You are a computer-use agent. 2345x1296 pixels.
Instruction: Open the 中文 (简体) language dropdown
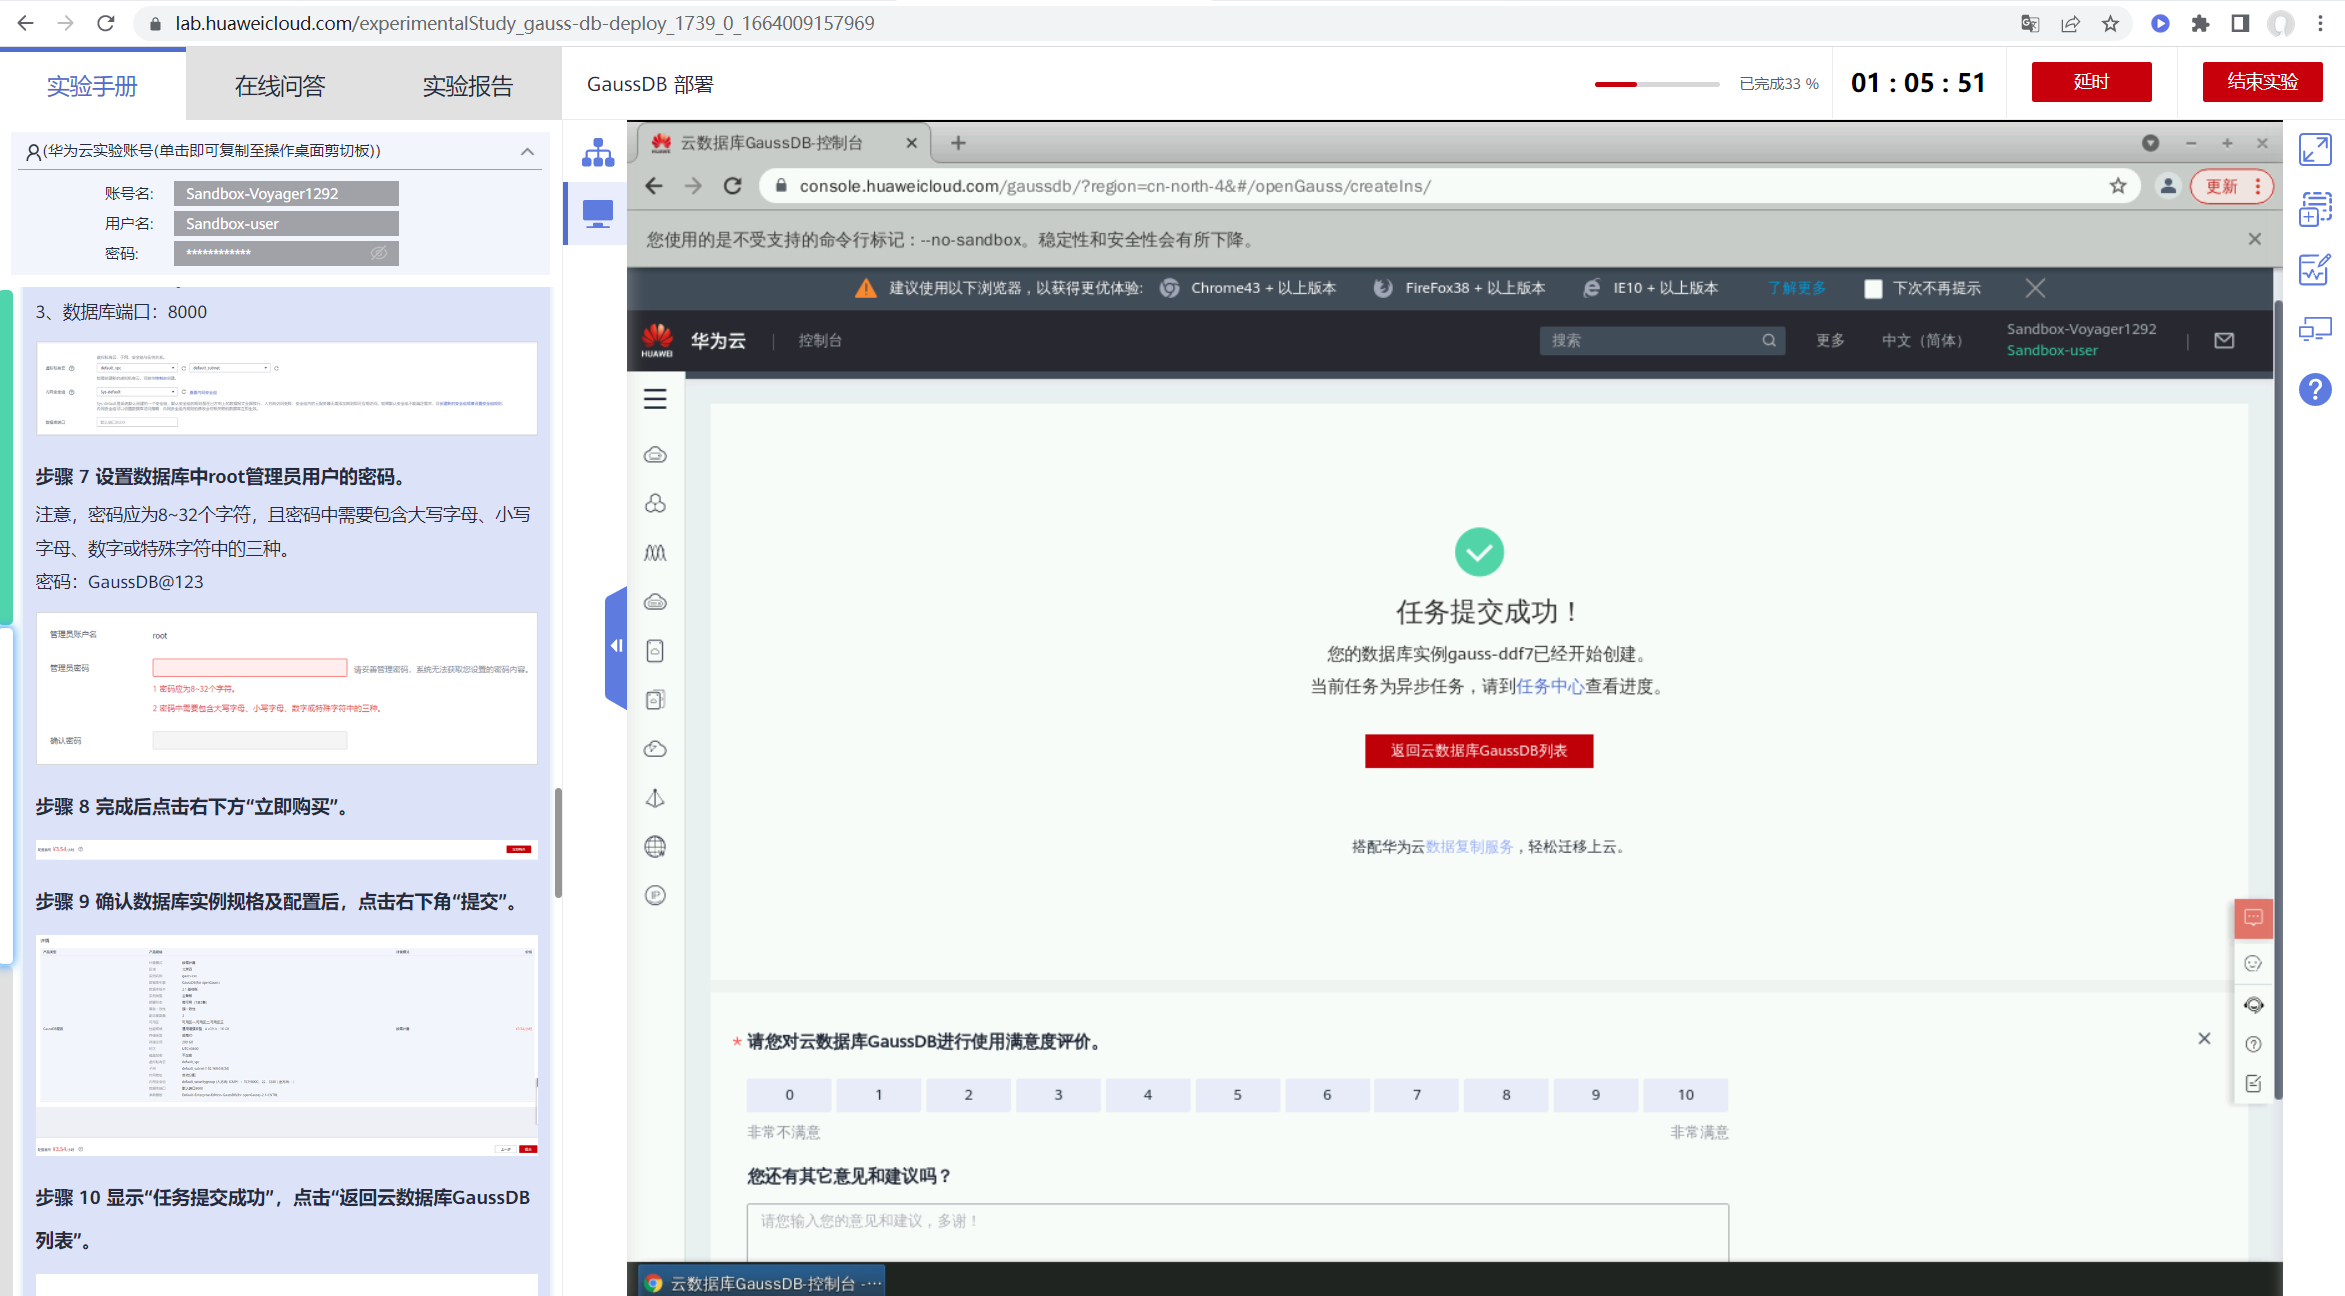click(1921, 341)
